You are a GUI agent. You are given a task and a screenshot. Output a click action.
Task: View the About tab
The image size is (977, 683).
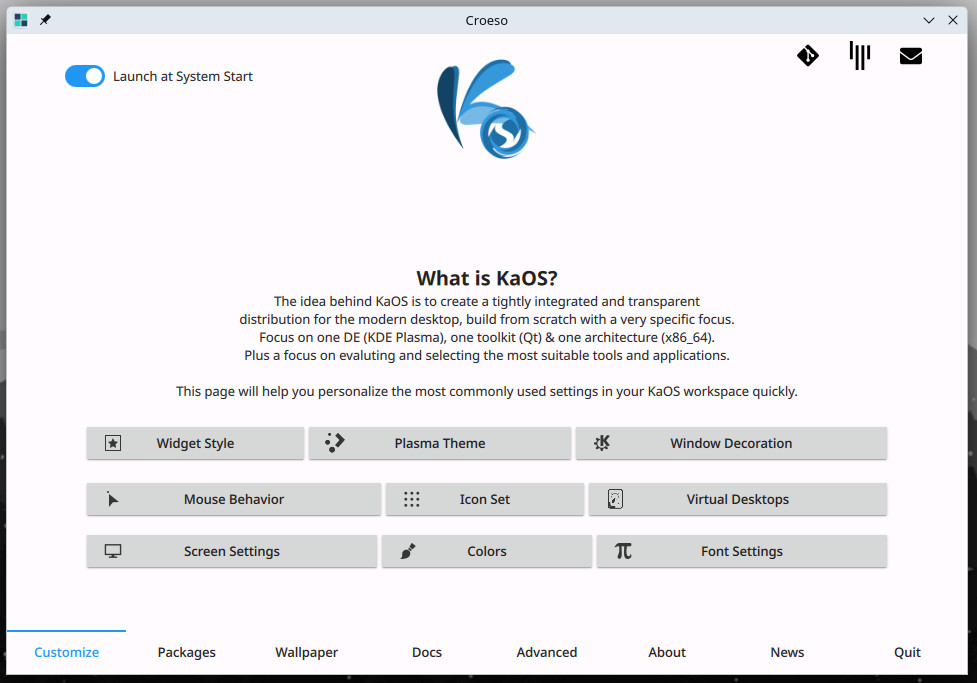(x=667, y=652)
